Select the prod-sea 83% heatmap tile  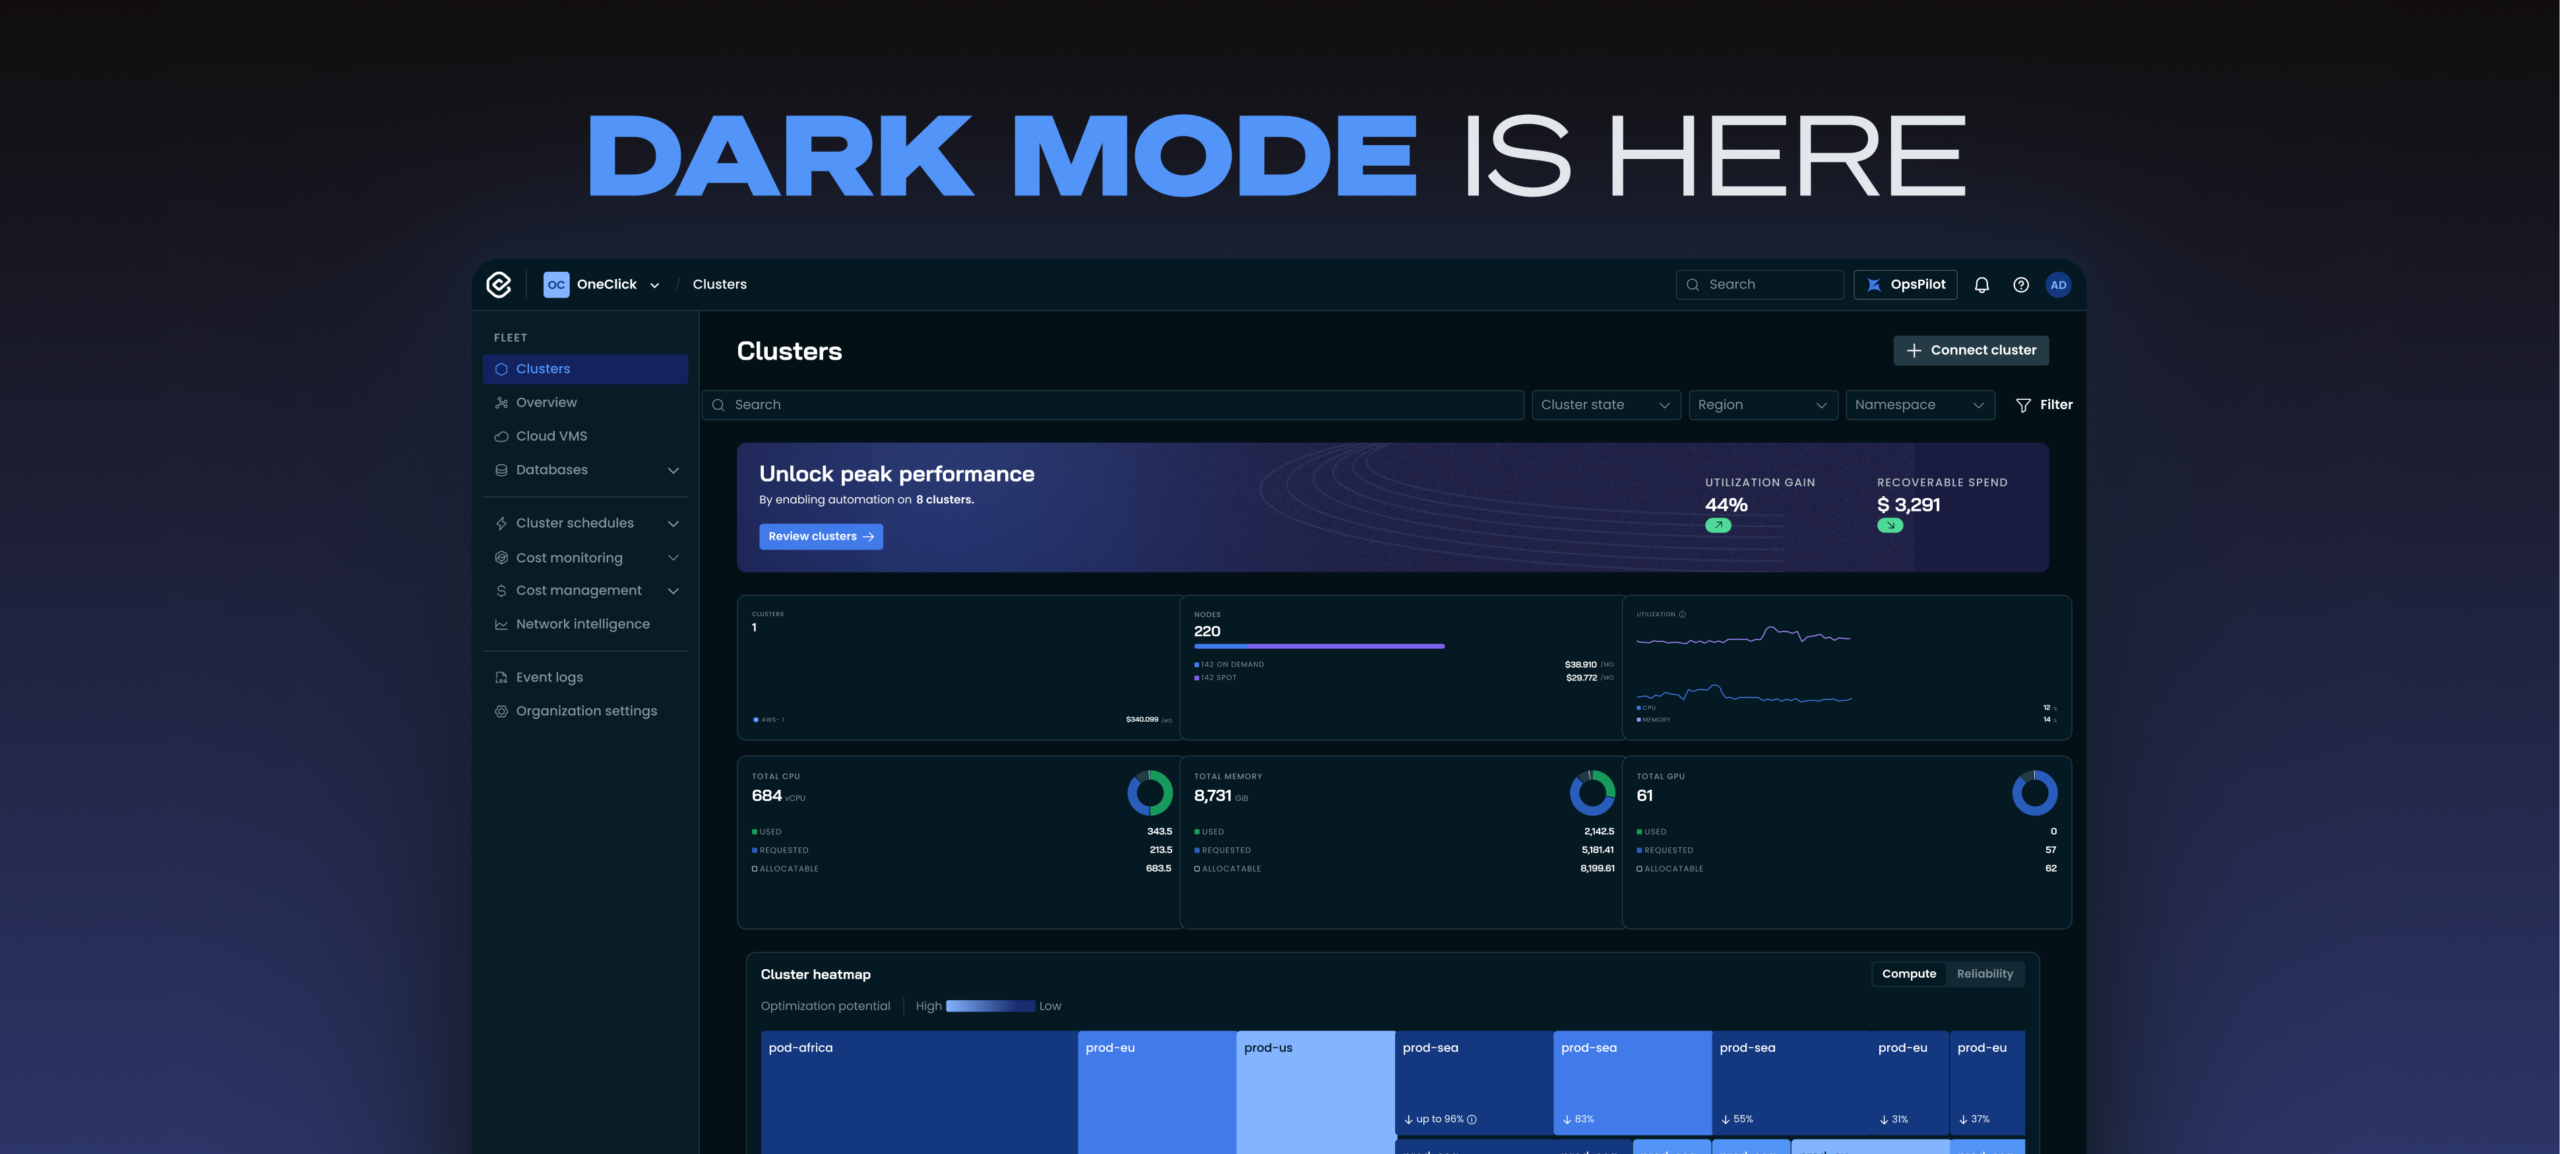coord(1632,1083)
